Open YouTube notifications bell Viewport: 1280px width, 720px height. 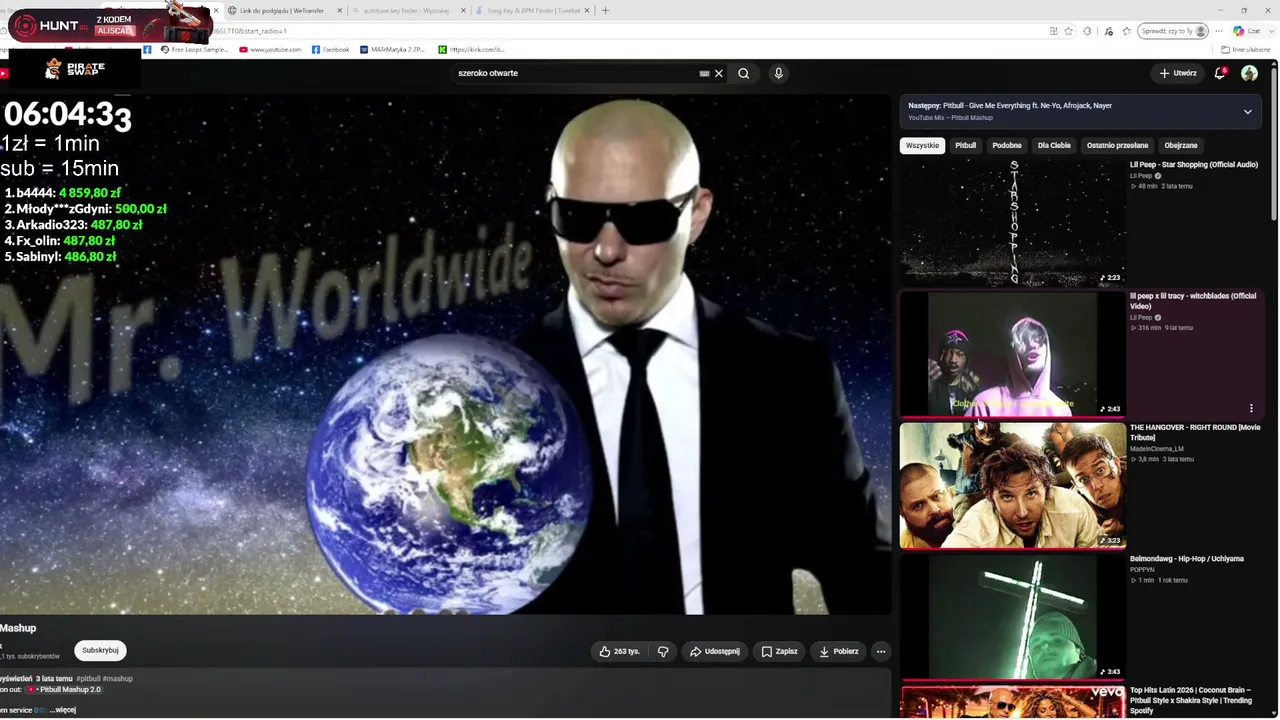click(1219, 73)
